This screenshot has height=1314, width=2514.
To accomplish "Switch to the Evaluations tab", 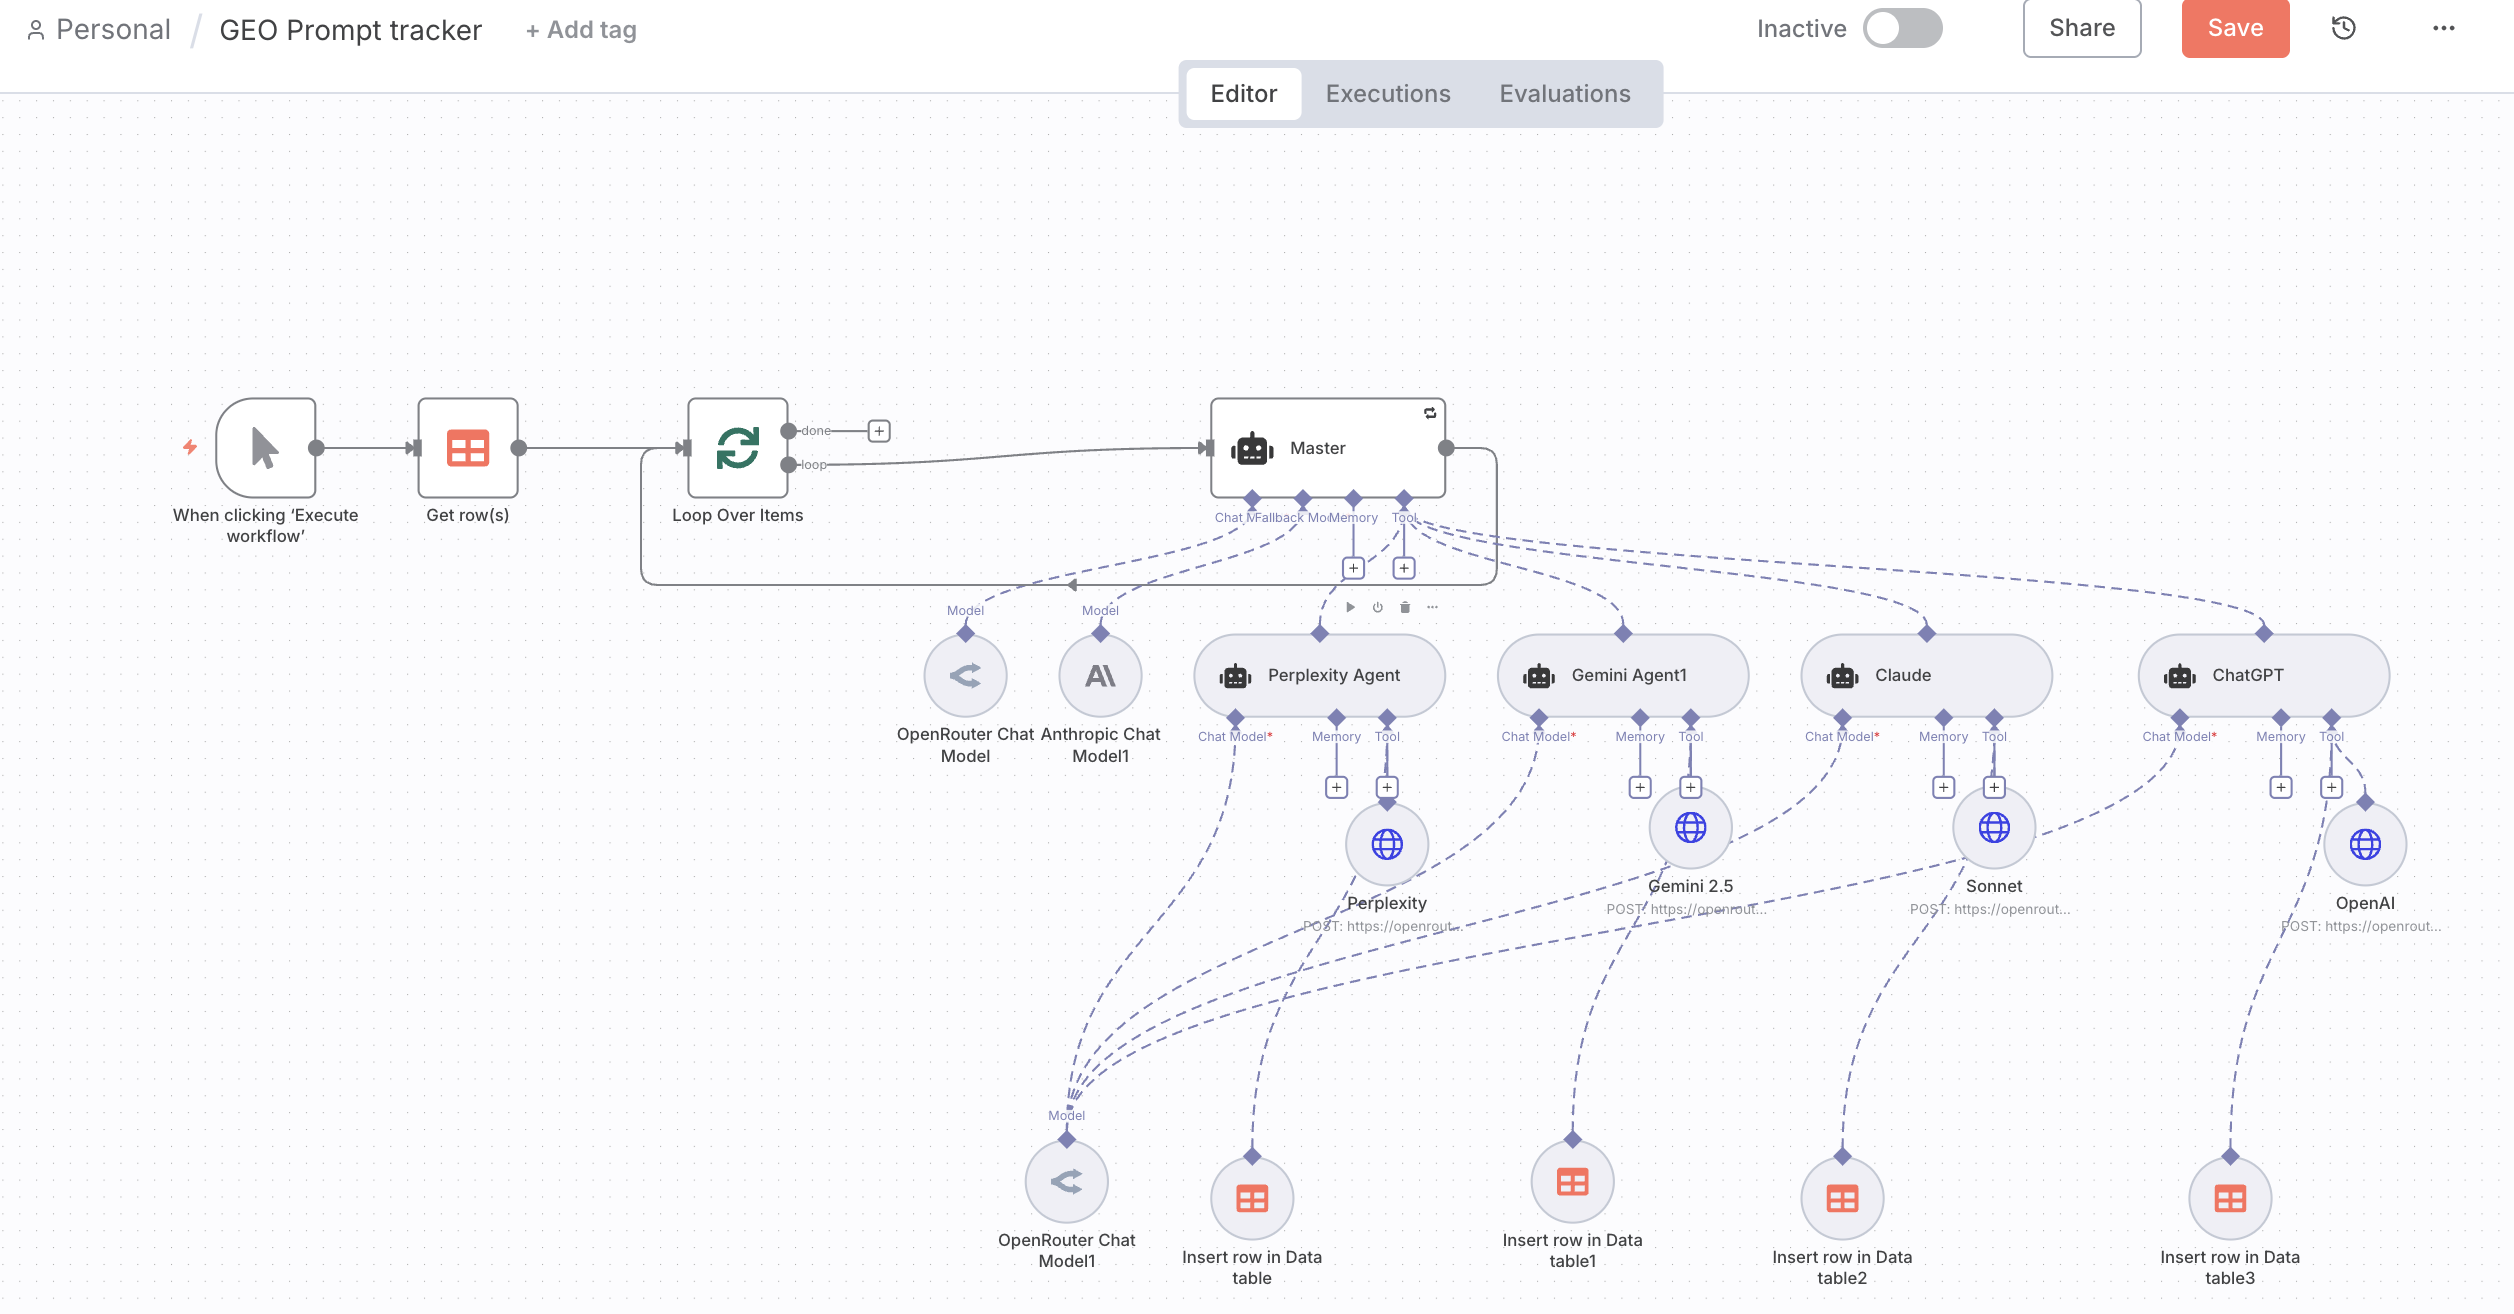I will pyautogui.click(x=1564, y=94).
